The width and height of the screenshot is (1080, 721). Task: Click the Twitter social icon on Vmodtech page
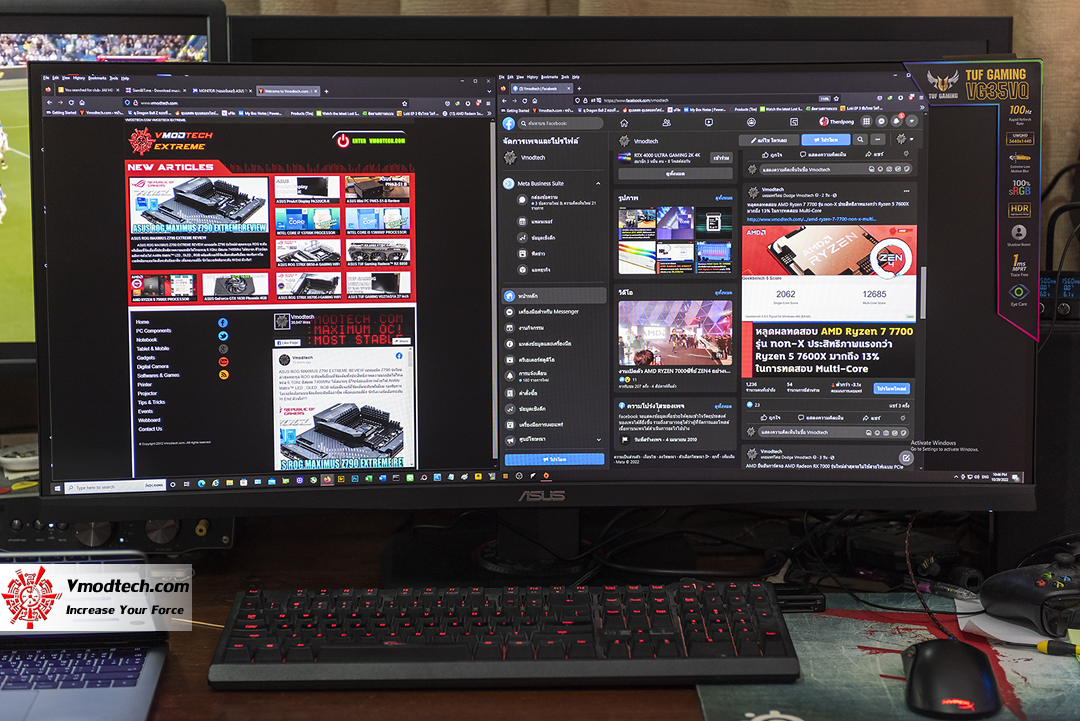pyautogui.click(x=223, y=335)
